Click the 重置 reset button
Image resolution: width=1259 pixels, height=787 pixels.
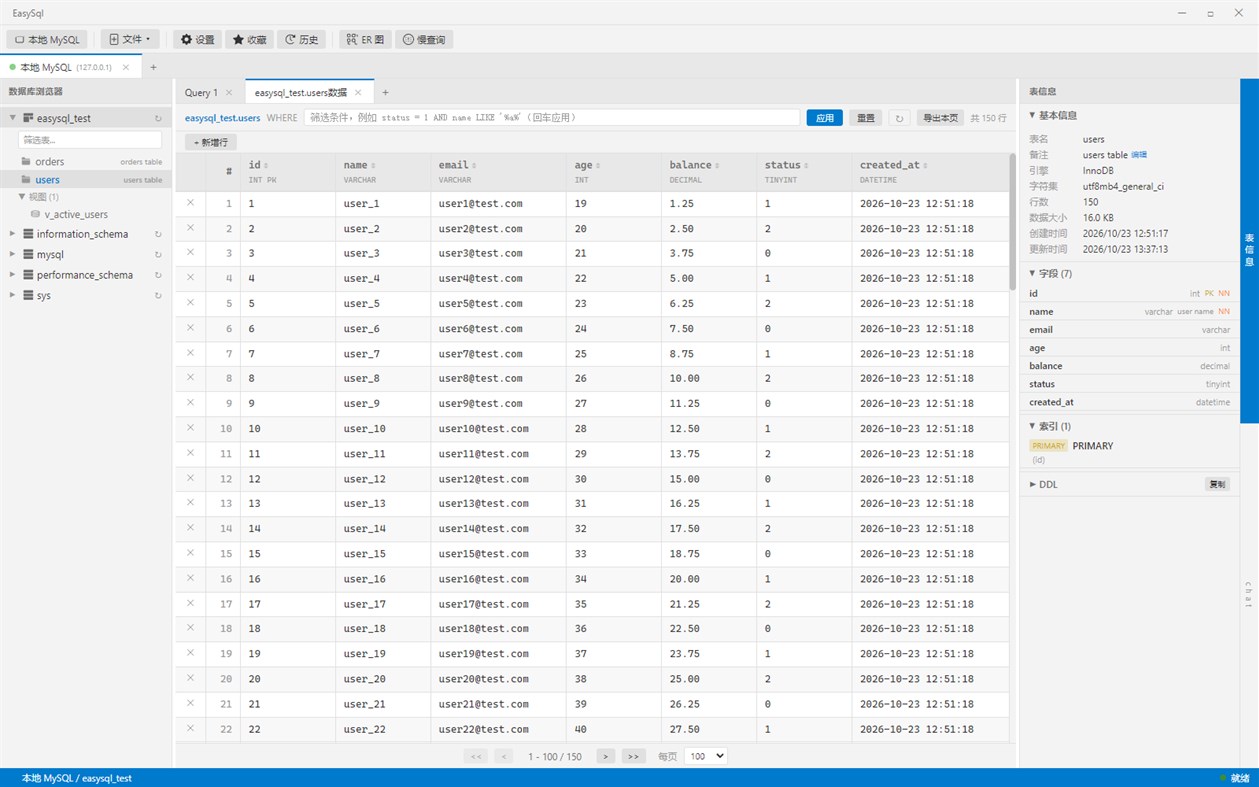click(x=866, y=118)
